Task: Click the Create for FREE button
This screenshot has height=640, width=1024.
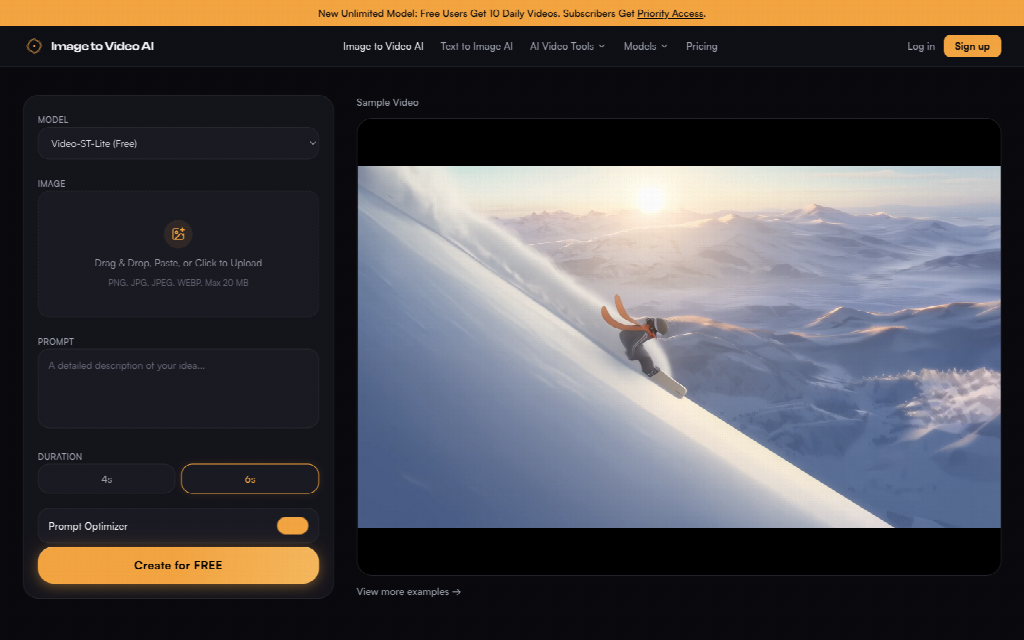Action: pos(178,566)
